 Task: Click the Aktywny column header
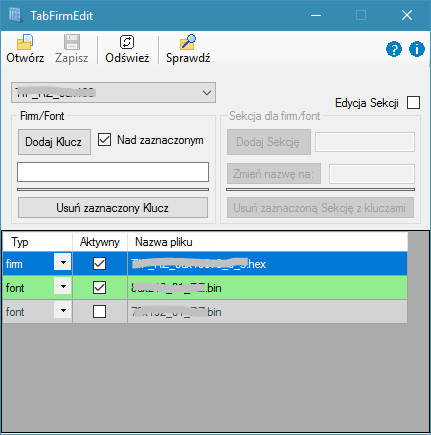(x=100, y=242)
